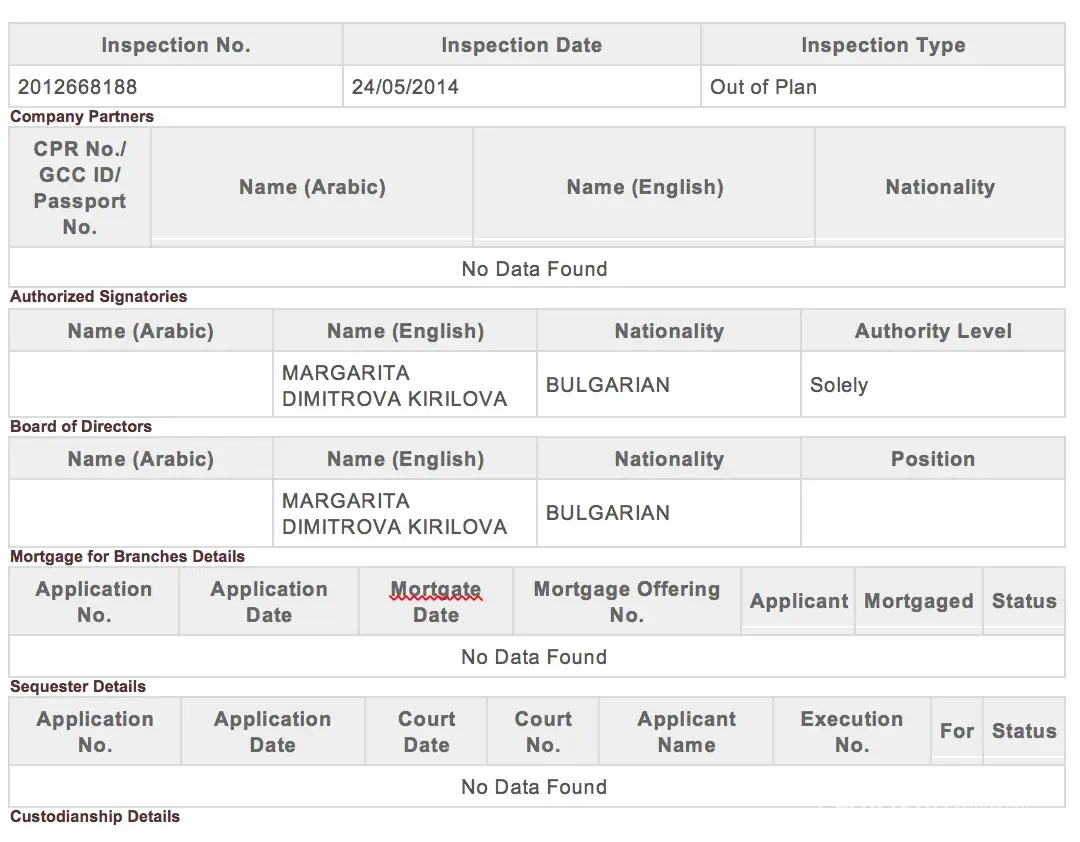This screenshot has width=1080, height=842.
Task: Click the Inspection Type column header
Action: 883,45
